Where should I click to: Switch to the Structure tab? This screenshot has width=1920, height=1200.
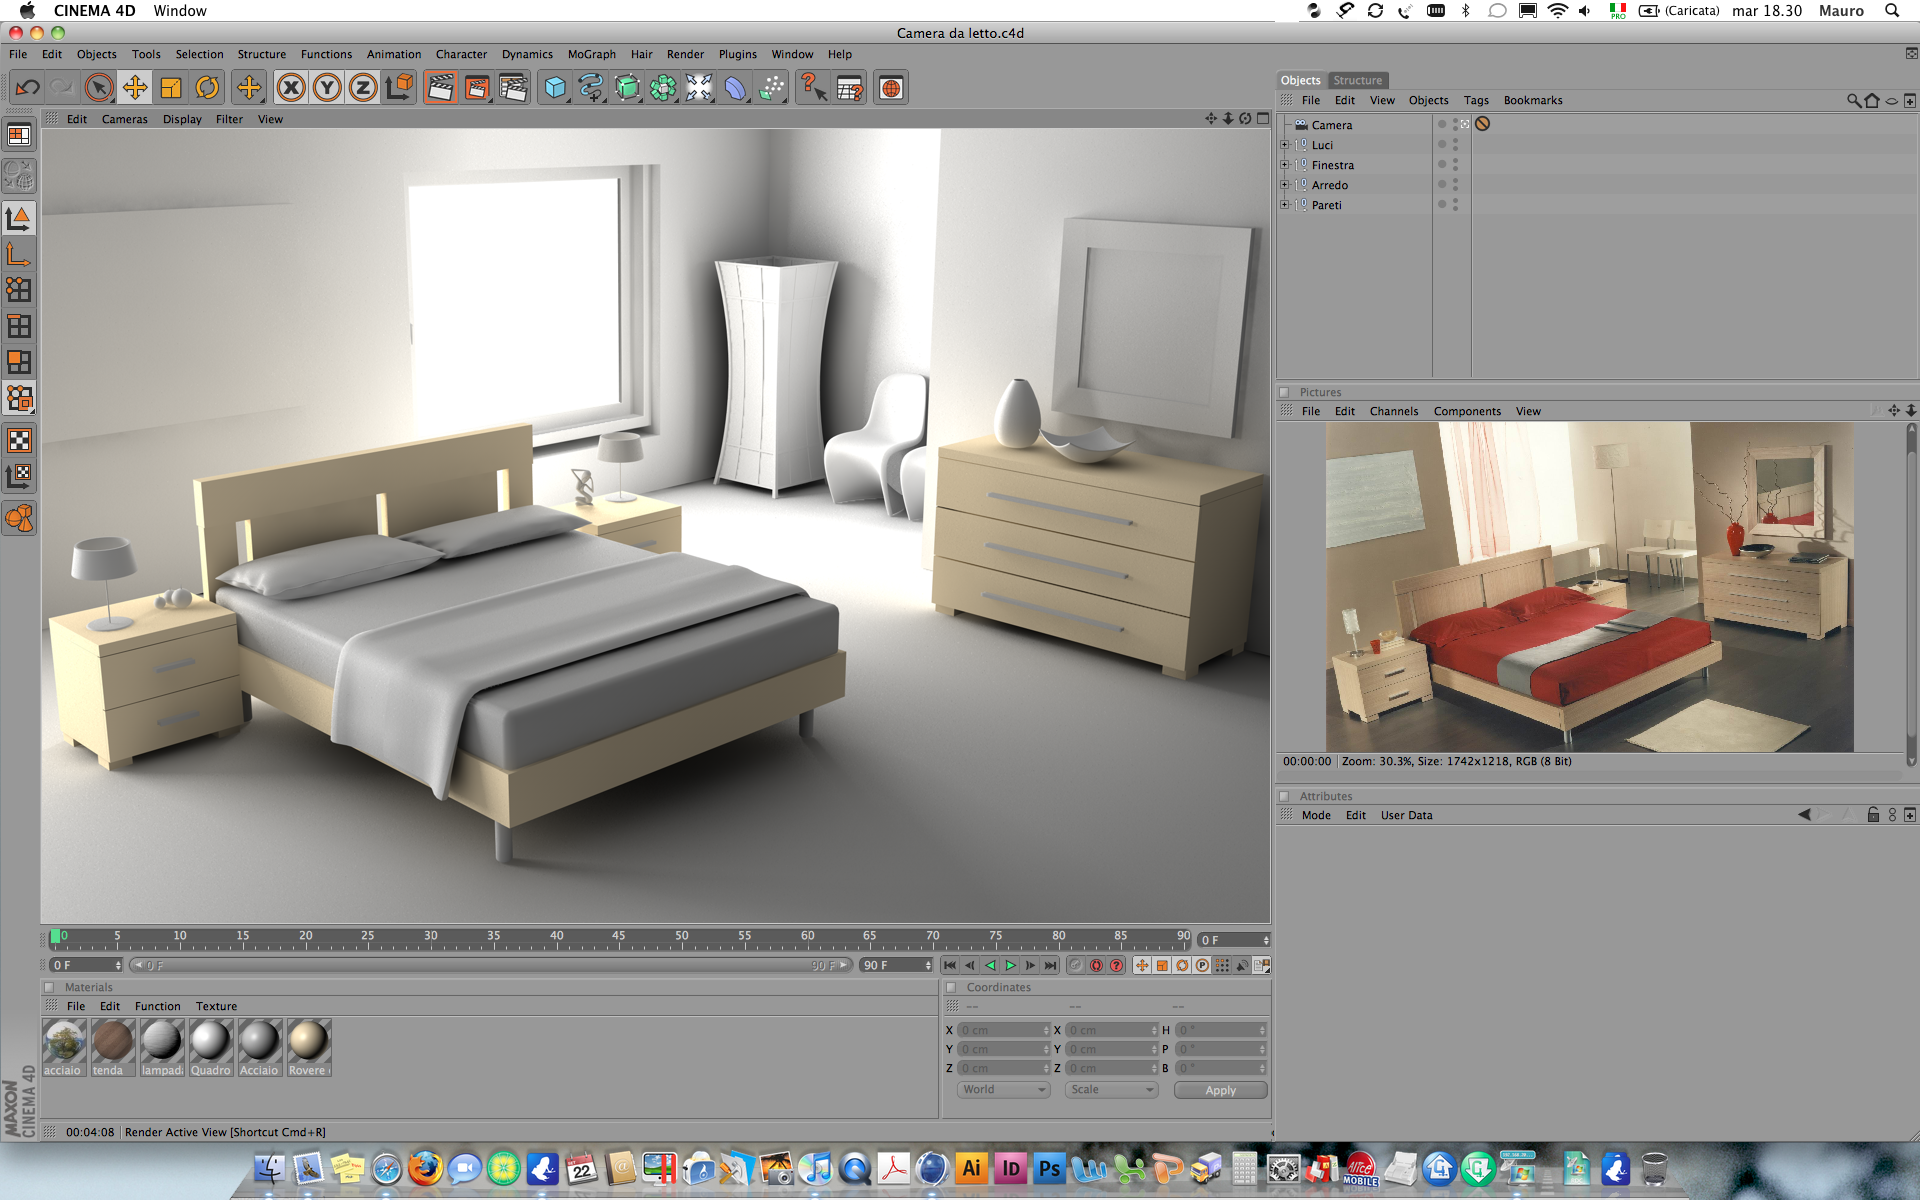point(1357,80)
